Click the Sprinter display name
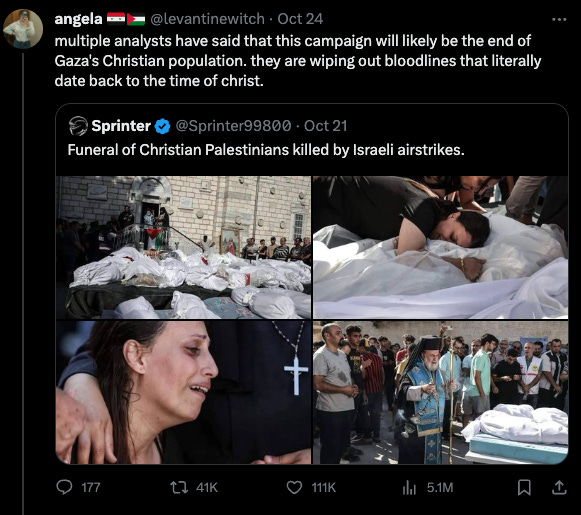This screenshot has width=581, height=515. tap(121, 126)
